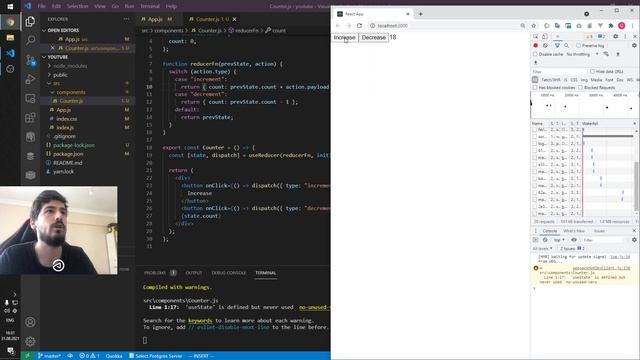Stop network recording with red button
The height and width of the screenshot is (360, 640).
[536, 45]
